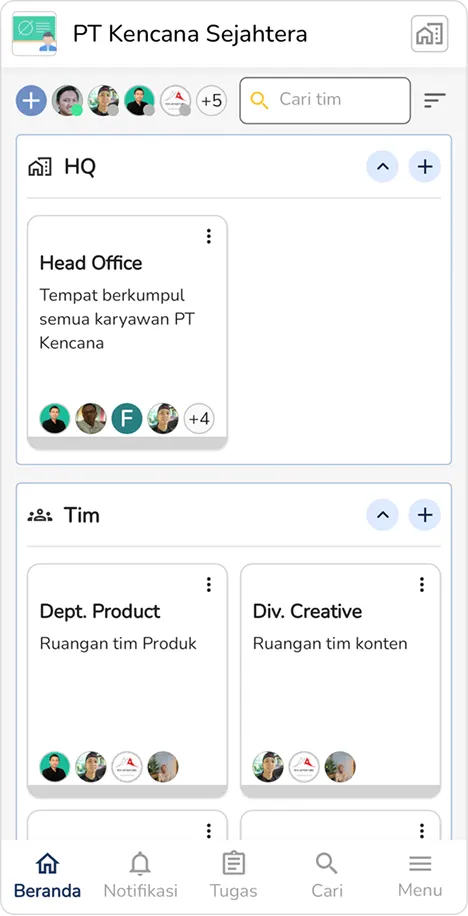Screen dimensions: 468x916
Task: Add a new member with blue plus
Action: click(x=31, y=100)
